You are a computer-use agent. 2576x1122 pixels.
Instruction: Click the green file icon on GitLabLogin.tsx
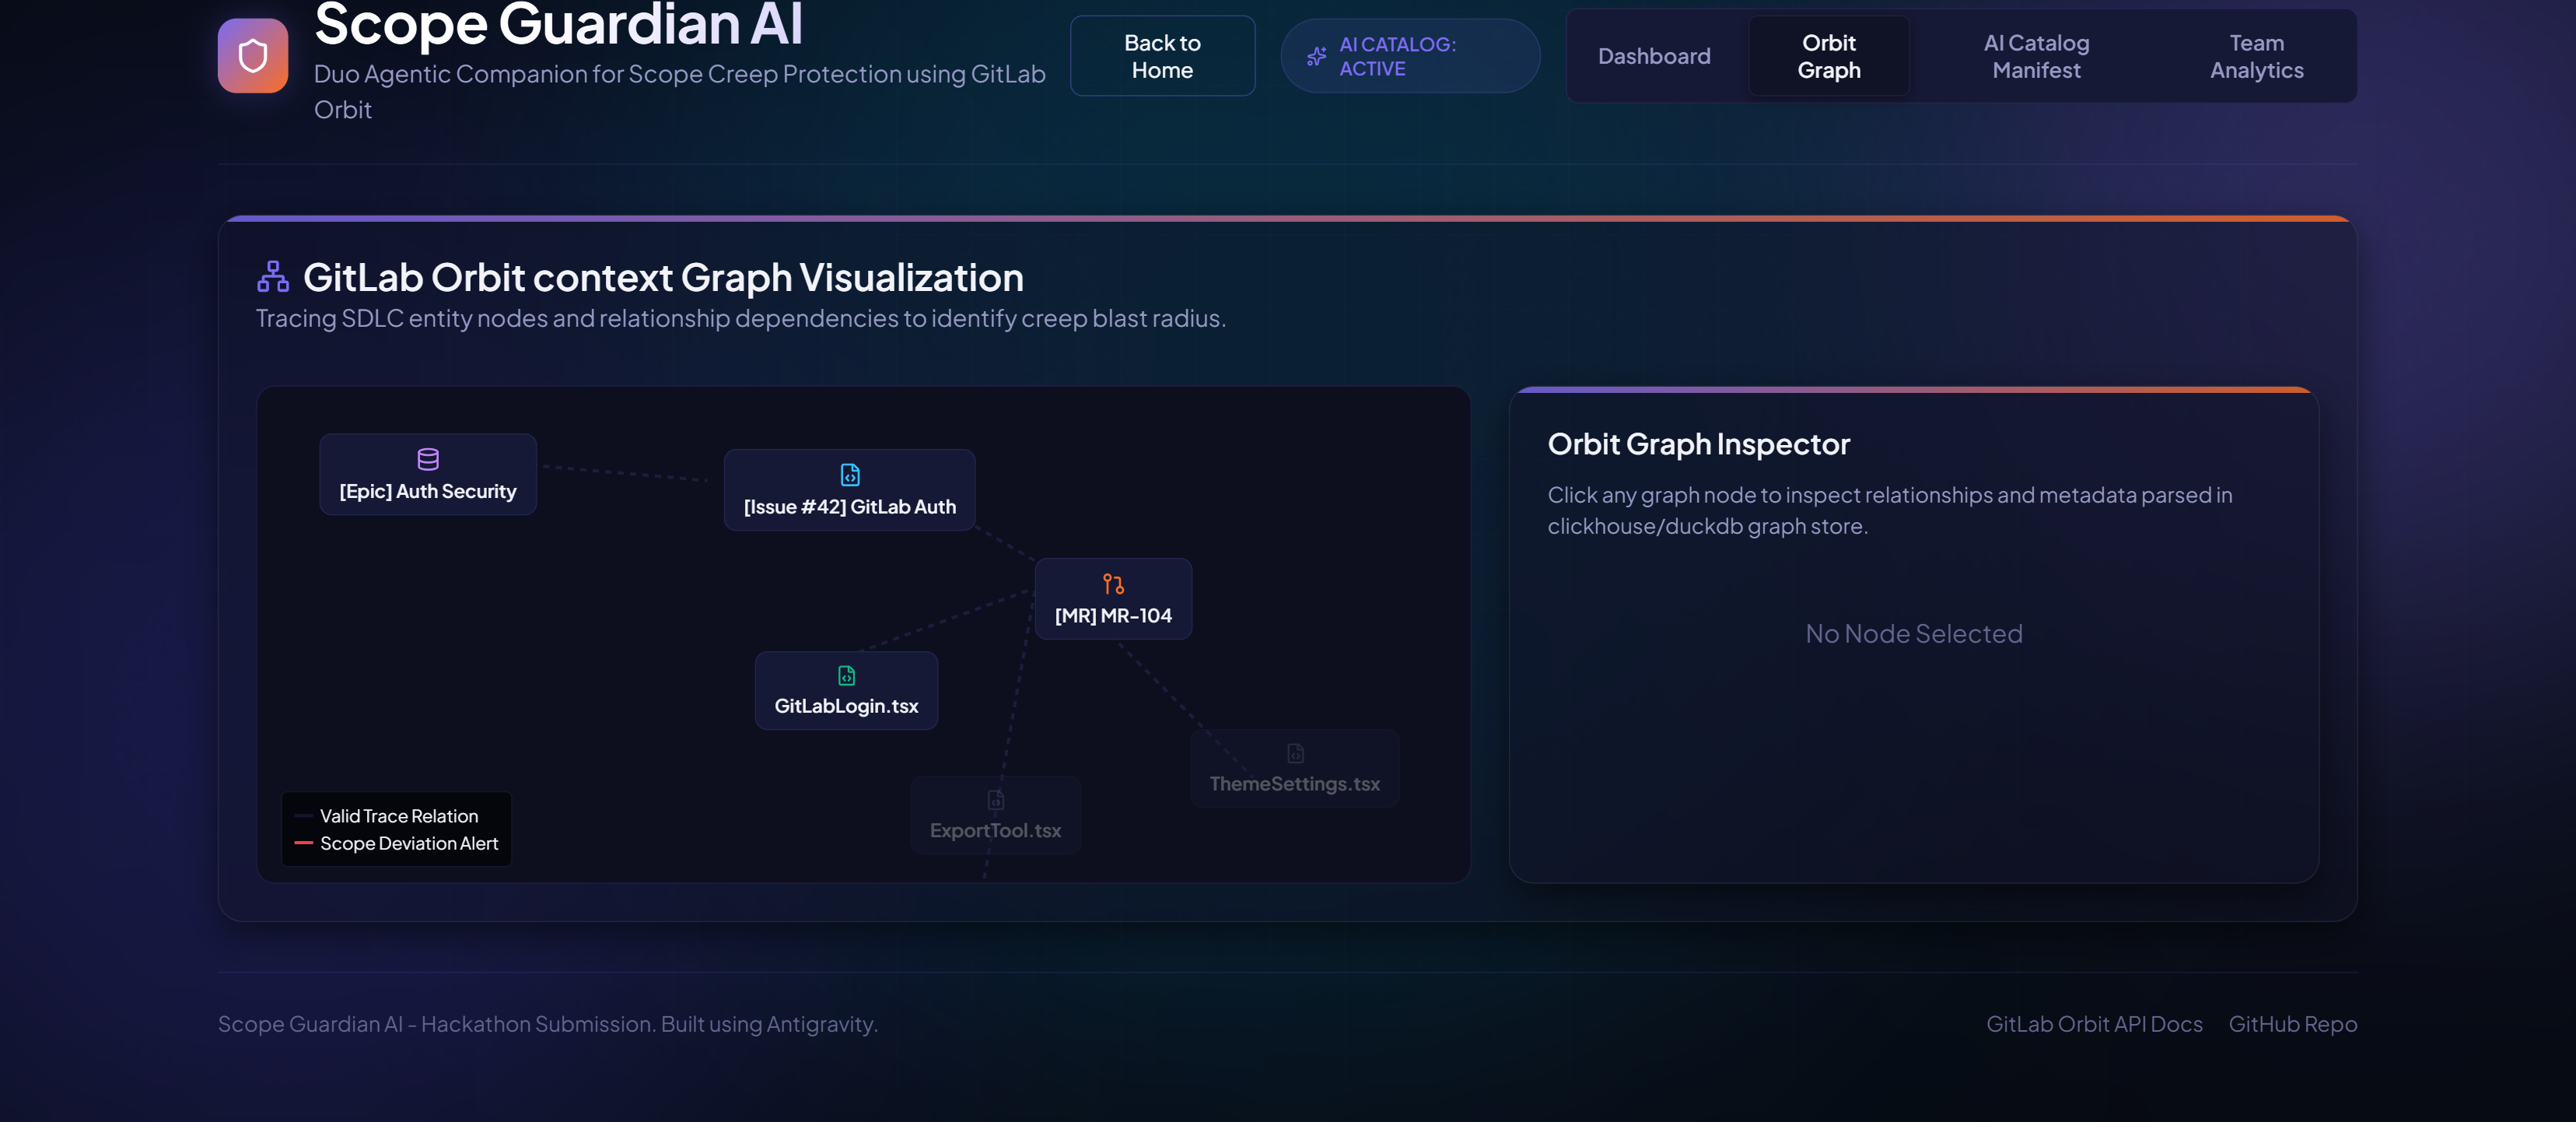point(846,676)
